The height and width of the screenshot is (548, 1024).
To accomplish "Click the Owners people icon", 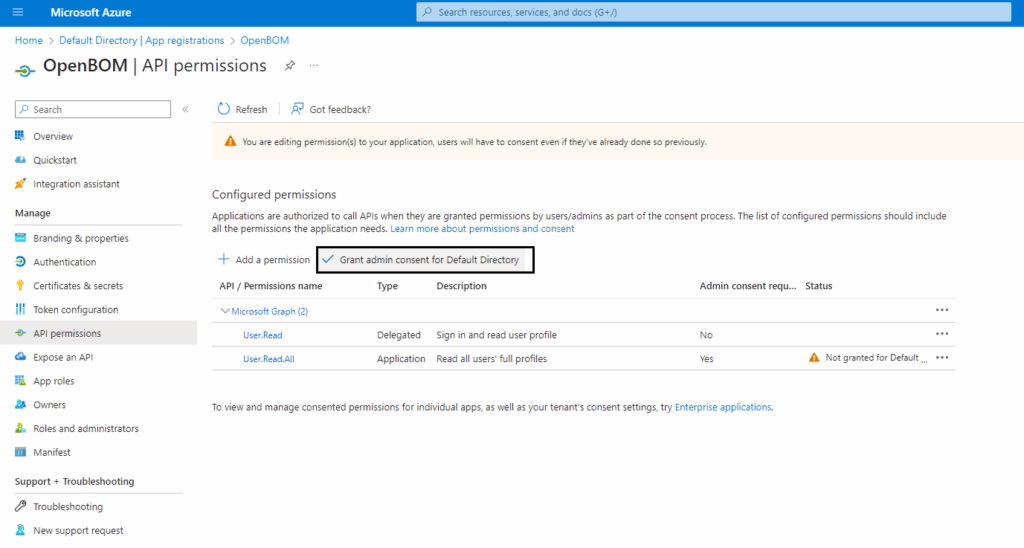I will (20, 404).
